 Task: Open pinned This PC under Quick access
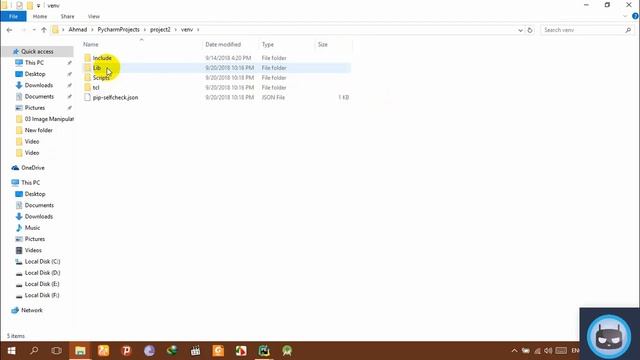pos(34,62)
